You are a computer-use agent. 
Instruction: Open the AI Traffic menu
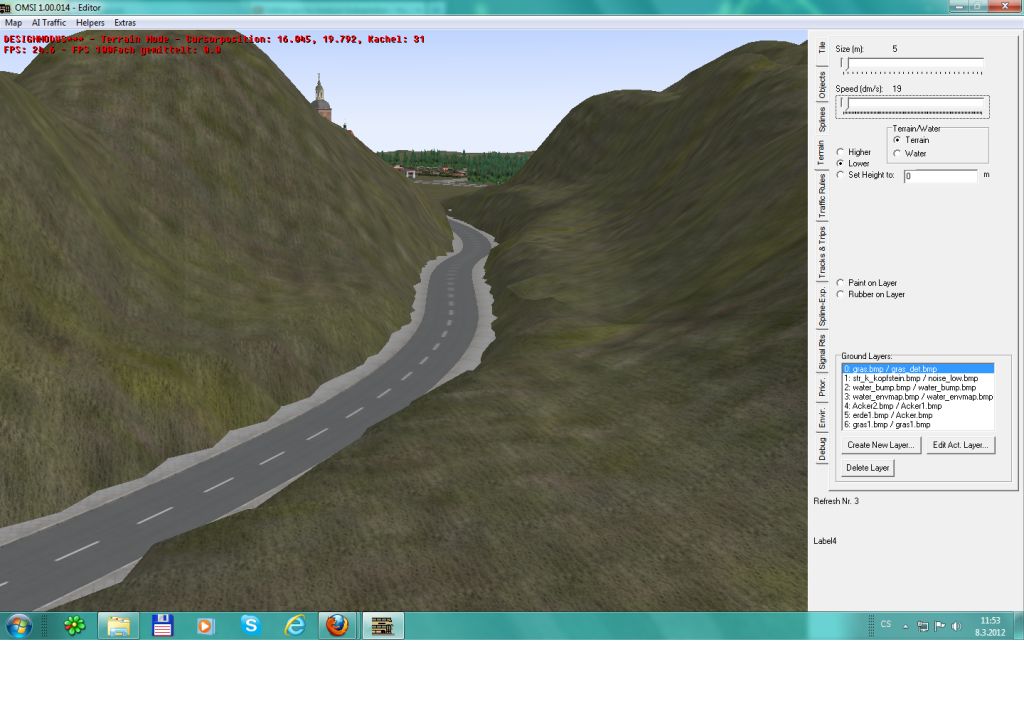click(49, 22)
